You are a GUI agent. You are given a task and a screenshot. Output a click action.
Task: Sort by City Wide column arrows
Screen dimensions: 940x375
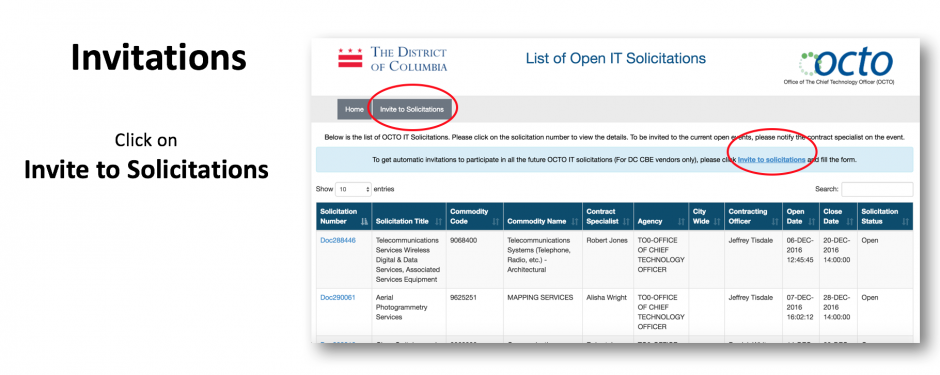click(715, 222)
